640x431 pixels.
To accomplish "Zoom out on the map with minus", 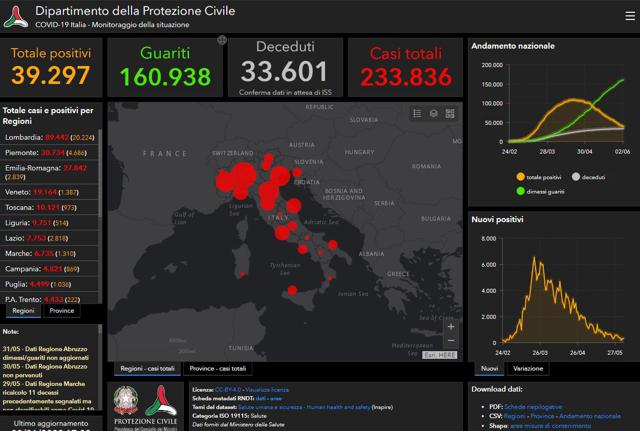I will tap(451, 340).
